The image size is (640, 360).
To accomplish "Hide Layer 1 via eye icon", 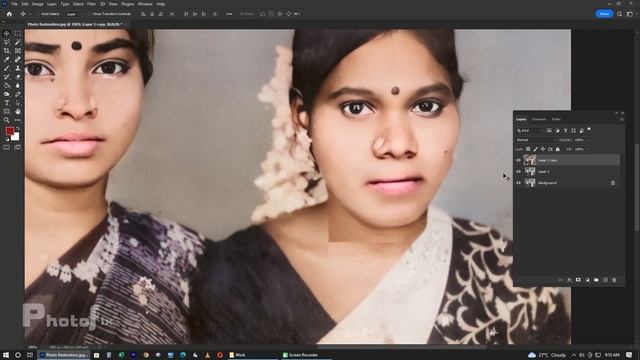I will (518, 171).
